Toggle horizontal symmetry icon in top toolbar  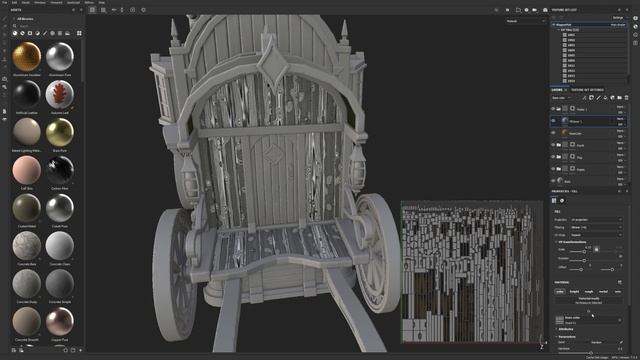[x=114, y=10]
